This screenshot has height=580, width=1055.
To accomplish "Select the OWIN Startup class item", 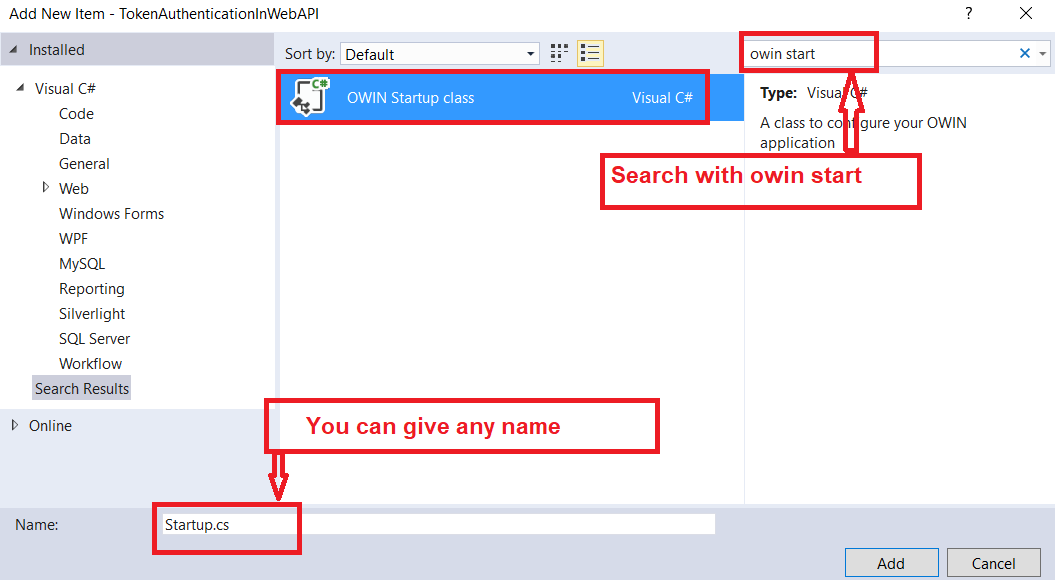I will (511, 98).
